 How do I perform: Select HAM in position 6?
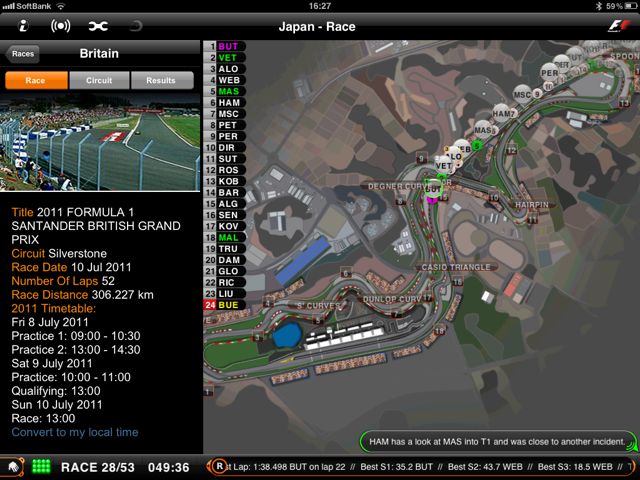coord(225,102)
